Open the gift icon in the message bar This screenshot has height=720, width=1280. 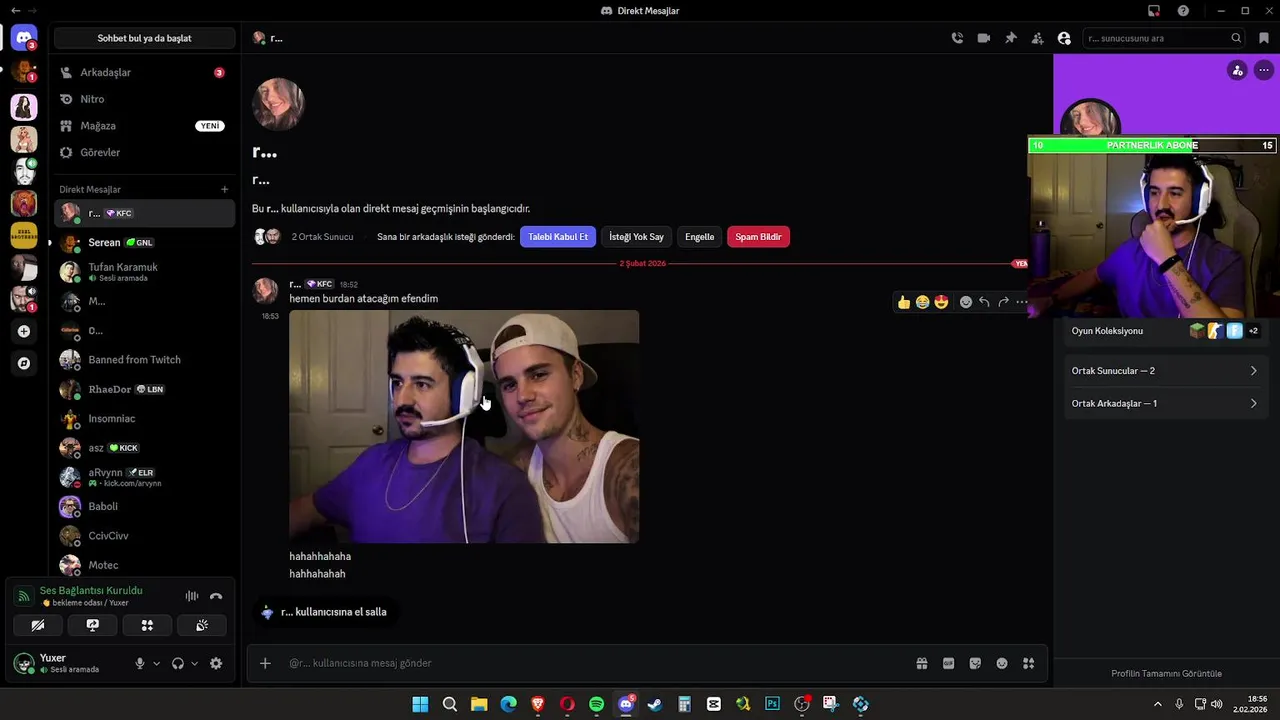(x=921, y=663)
